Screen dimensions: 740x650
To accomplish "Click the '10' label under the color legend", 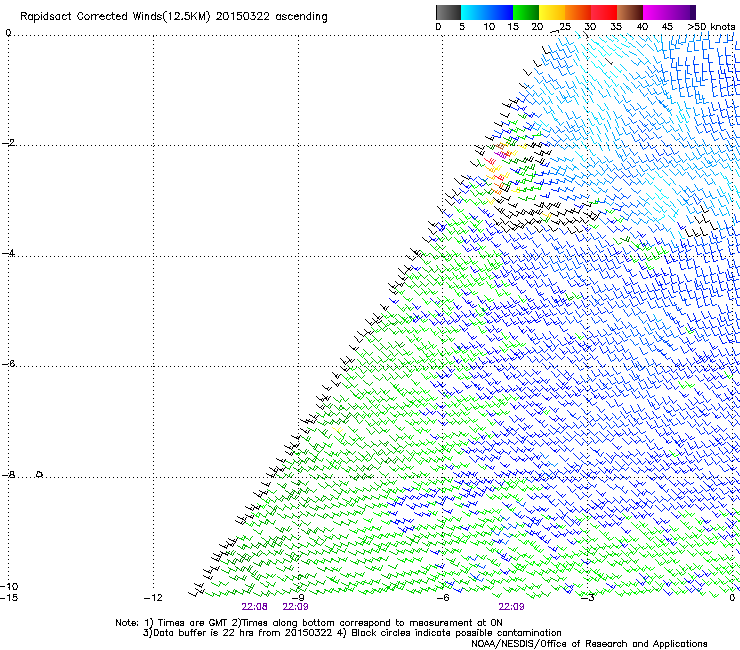I will click(489, 27).
